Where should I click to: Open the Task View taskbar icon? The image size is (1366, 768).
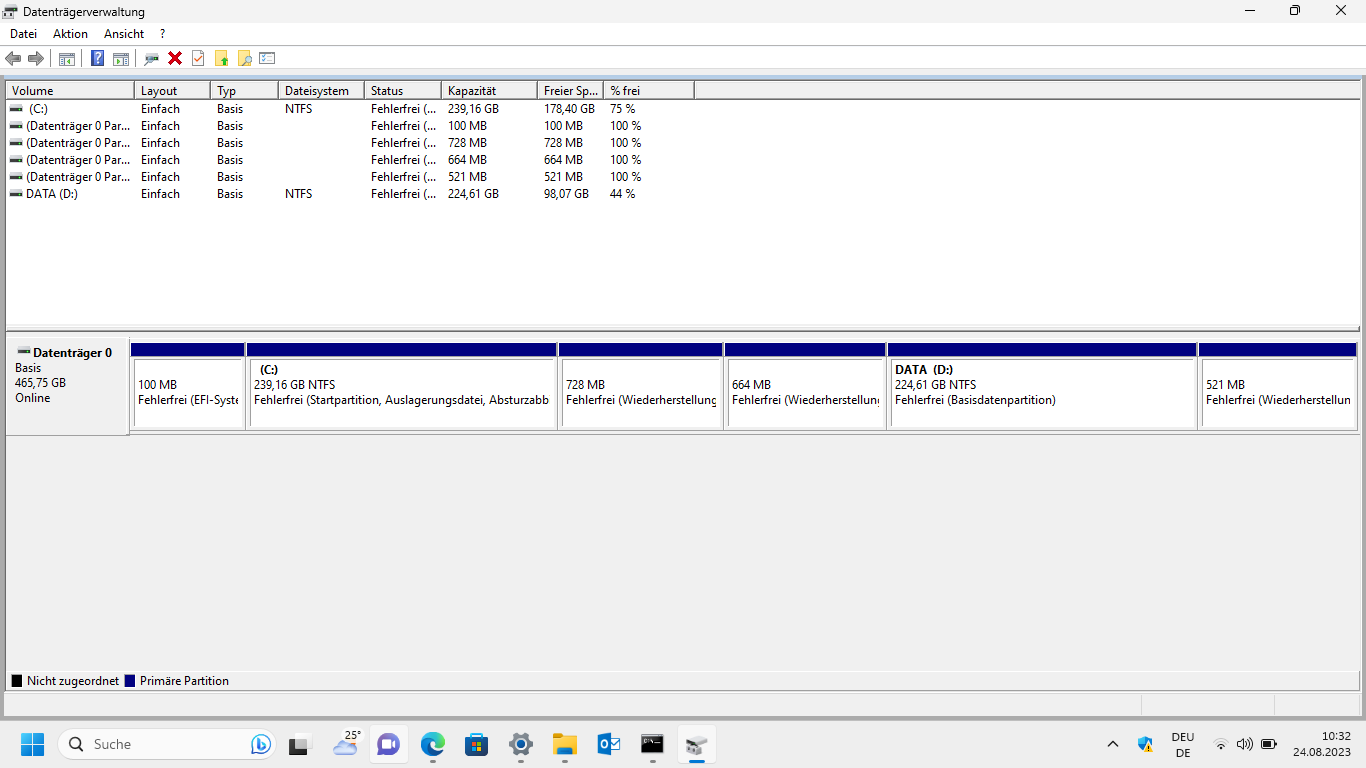tap(298, 744)
